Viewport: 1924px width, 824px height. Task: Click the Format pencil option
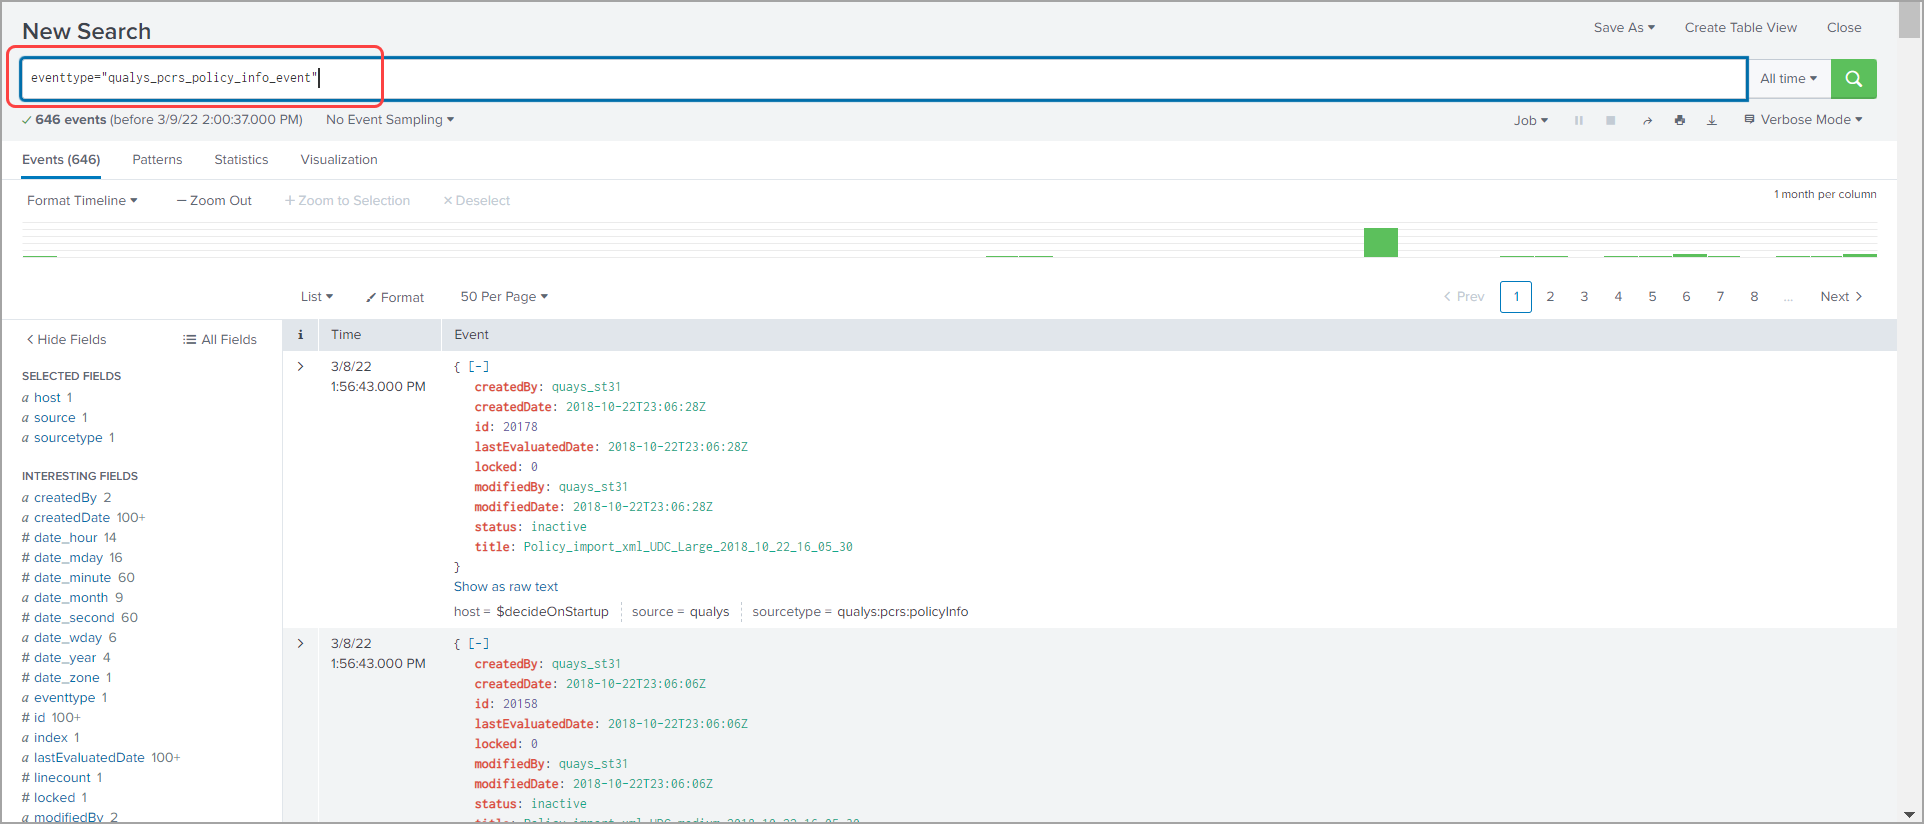pos(395,297)
